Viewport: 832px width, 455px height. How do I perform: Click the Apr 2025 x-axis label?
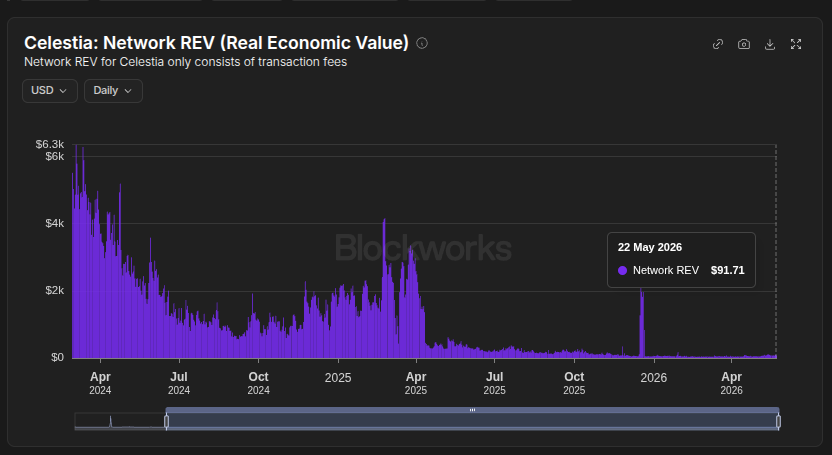pos(416,383)
